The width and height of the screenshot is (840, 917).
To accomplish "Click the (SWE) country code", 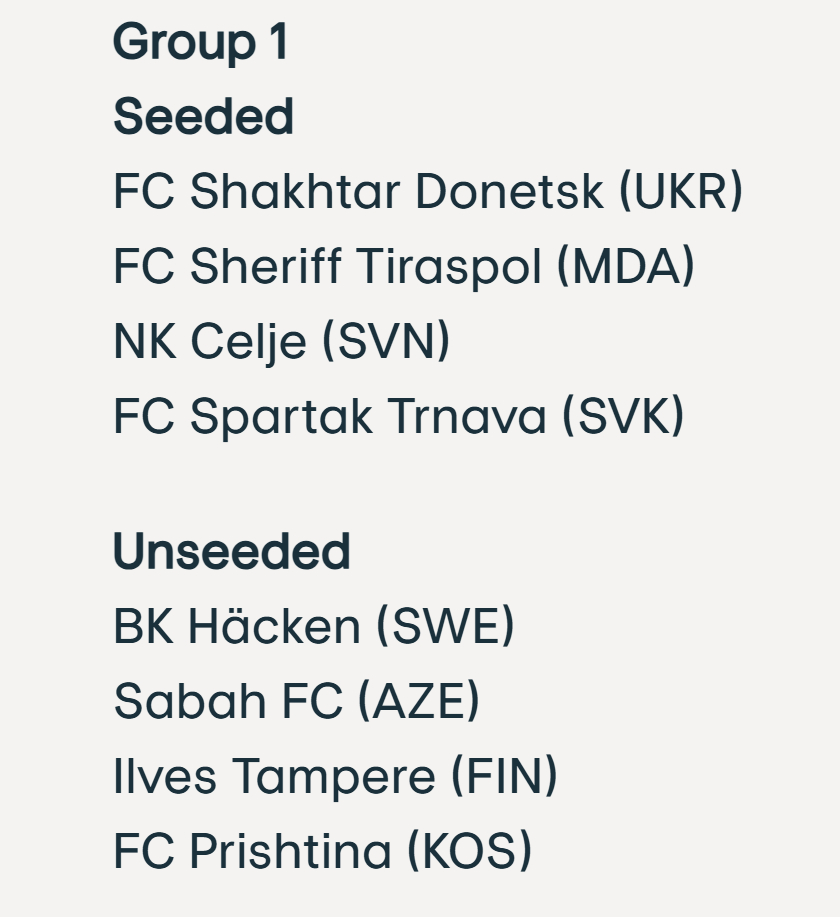I will [445, 627].
